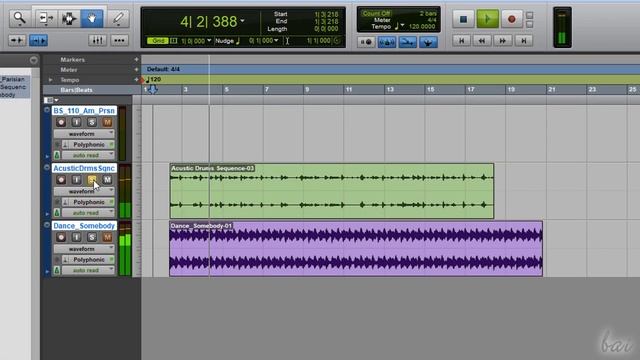The image size is (640, 360).
Task: Toggle input monitoring on BS_110_Am_Prsn track
Action: point(76,122)
